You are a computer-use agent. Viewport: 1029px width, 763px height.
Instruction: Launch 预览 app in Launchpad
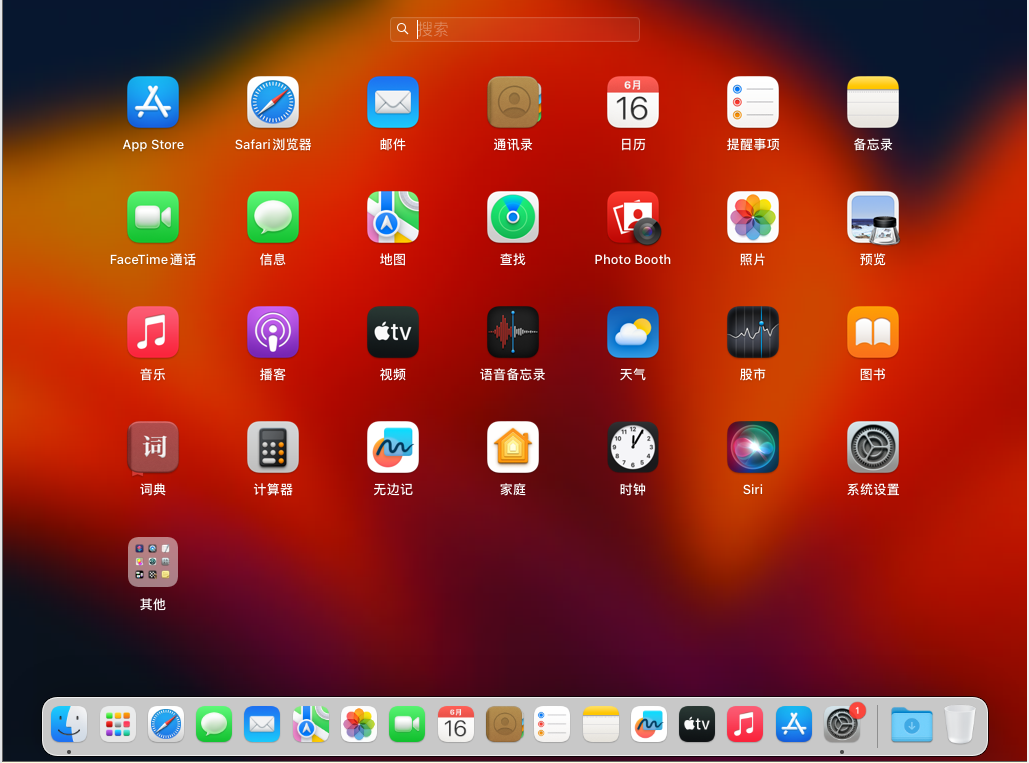point(873,217)
